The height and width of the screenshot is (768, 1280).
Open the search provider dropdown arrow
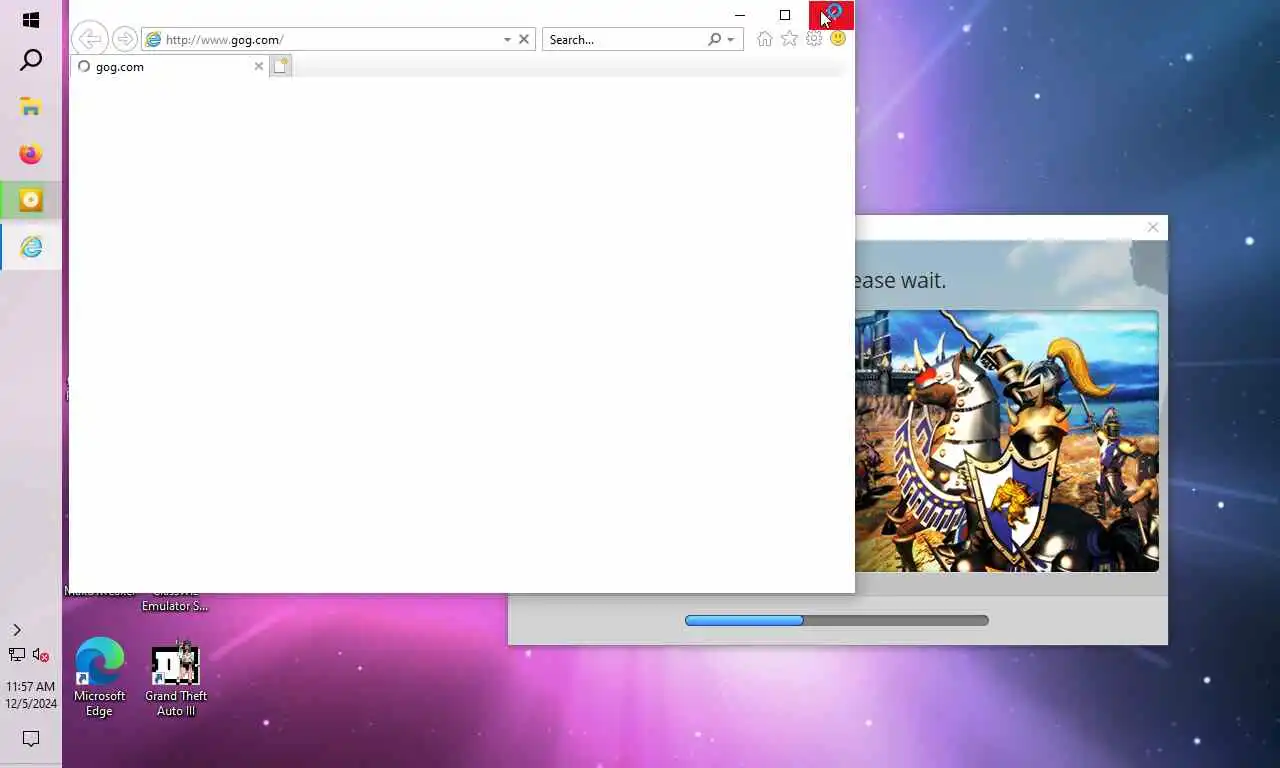pyautogui.click(x=731, y=40)
